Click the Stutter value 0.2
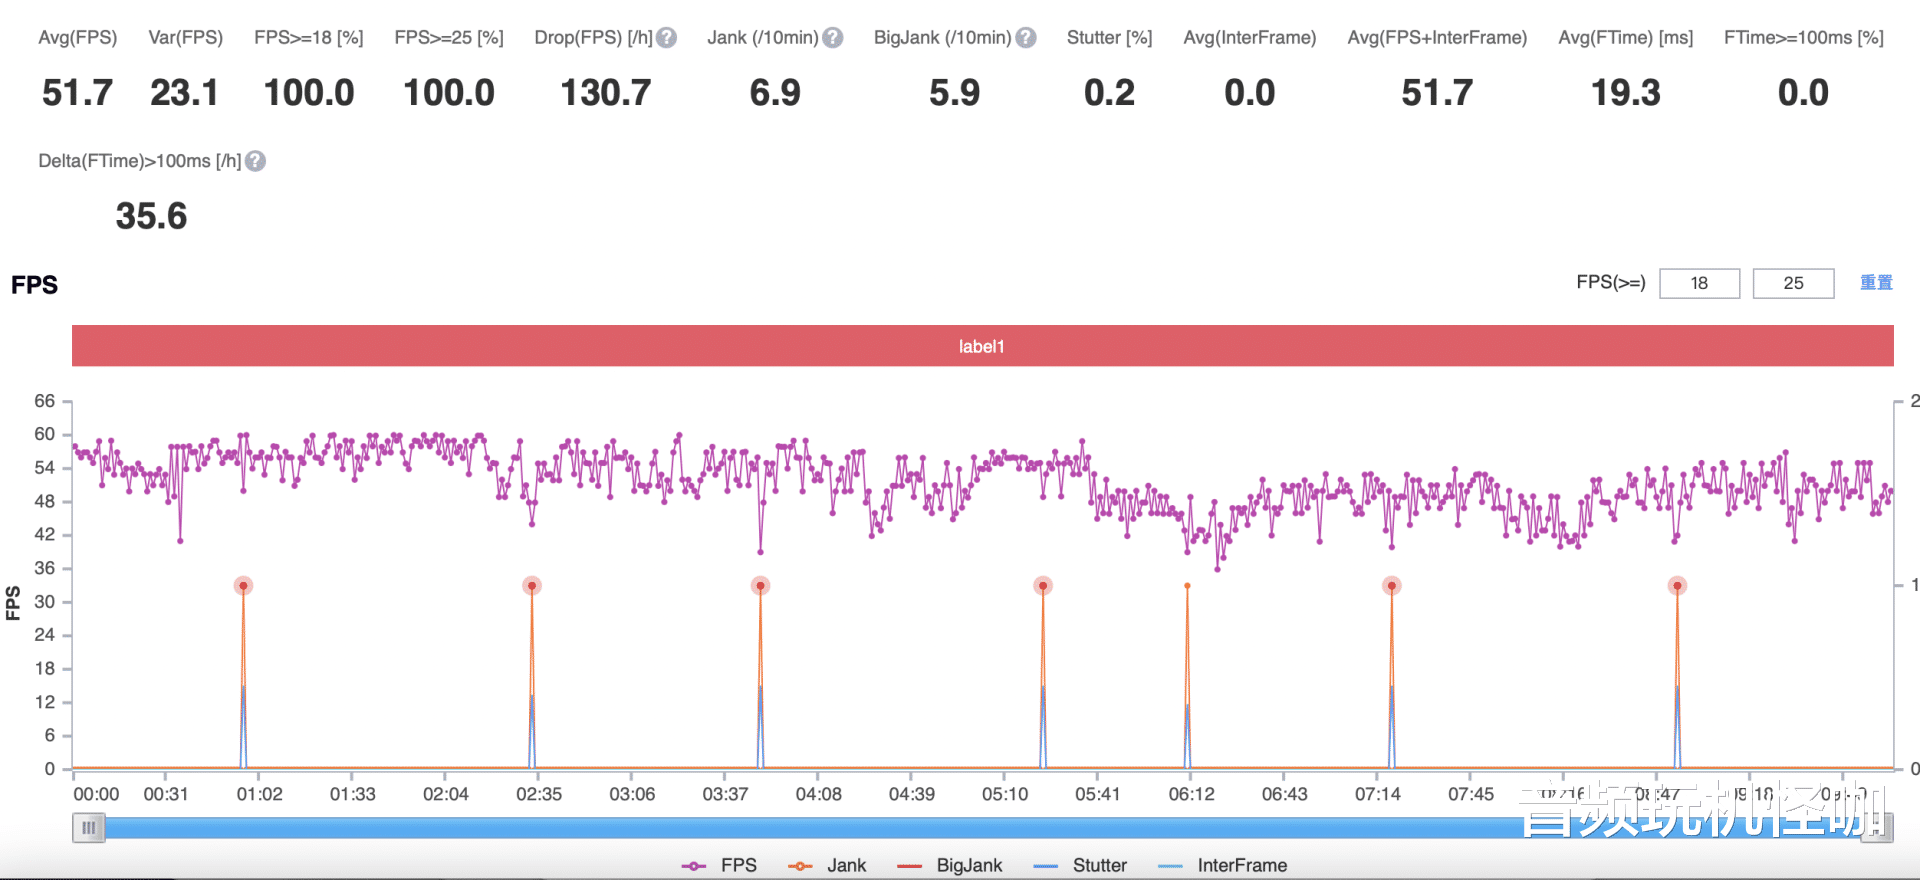Viewport: 1920px width, 880px height. click(1110, 93)
